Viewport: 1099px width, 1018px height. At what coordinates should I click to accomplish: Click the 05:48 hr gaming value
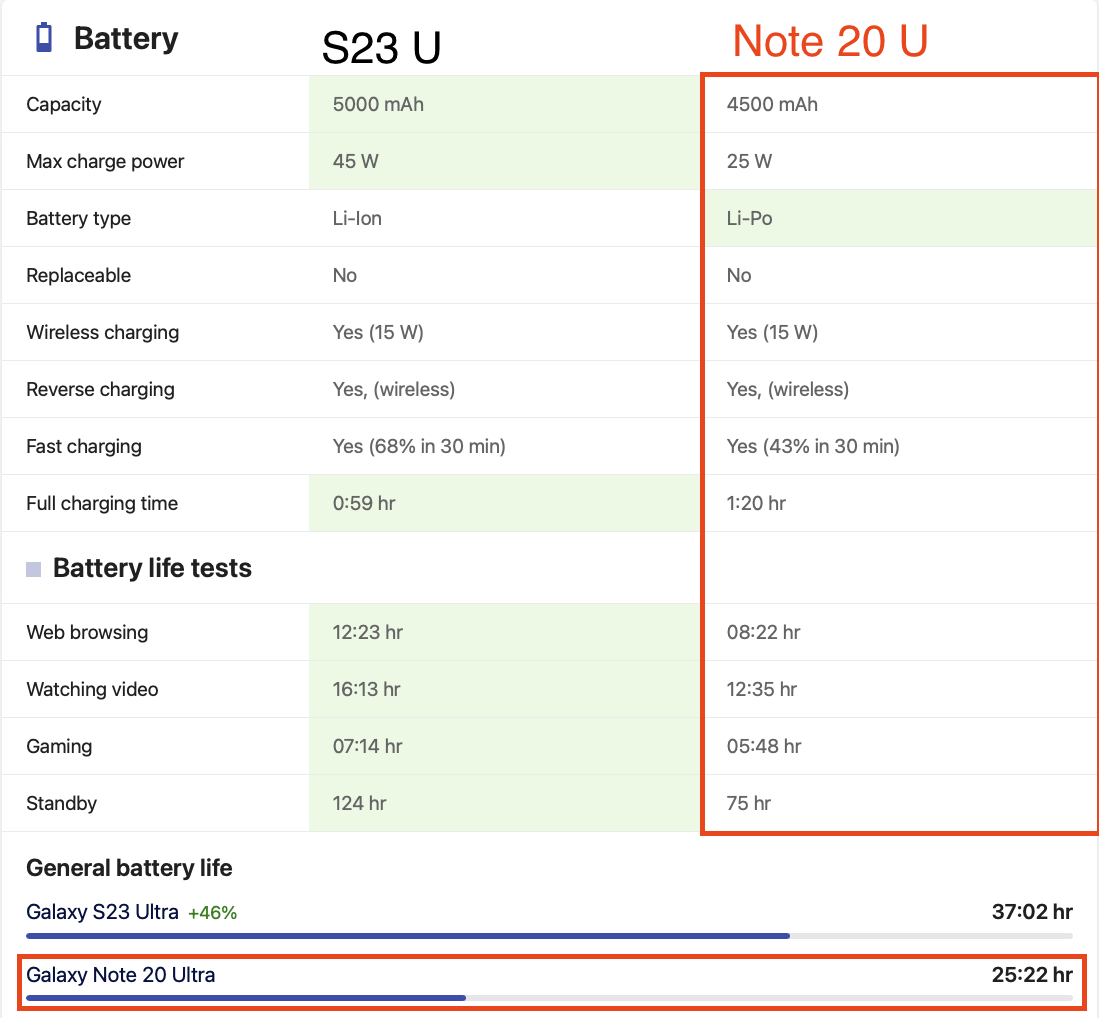tap(764, 747)
